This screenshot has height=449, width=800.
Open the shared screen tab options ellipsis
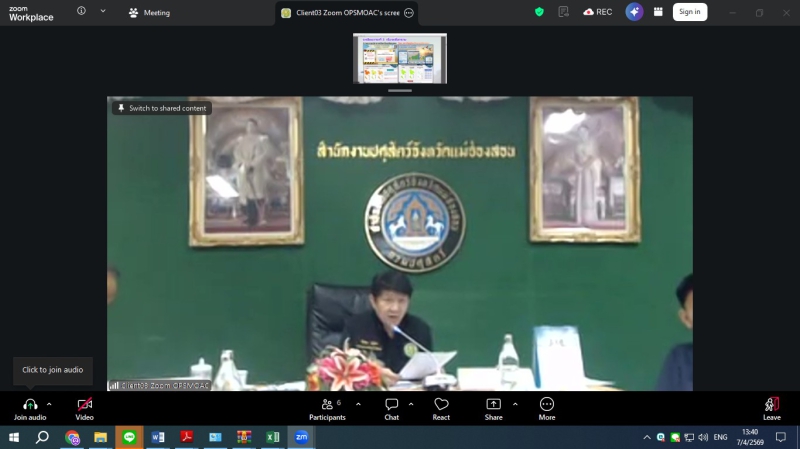[x=409, y=13]
